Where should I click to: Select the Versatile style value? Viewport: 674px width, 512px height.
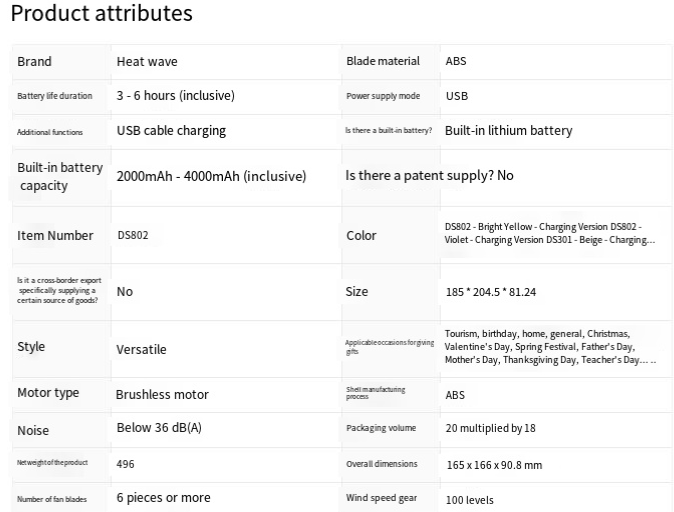pos(141,350)
